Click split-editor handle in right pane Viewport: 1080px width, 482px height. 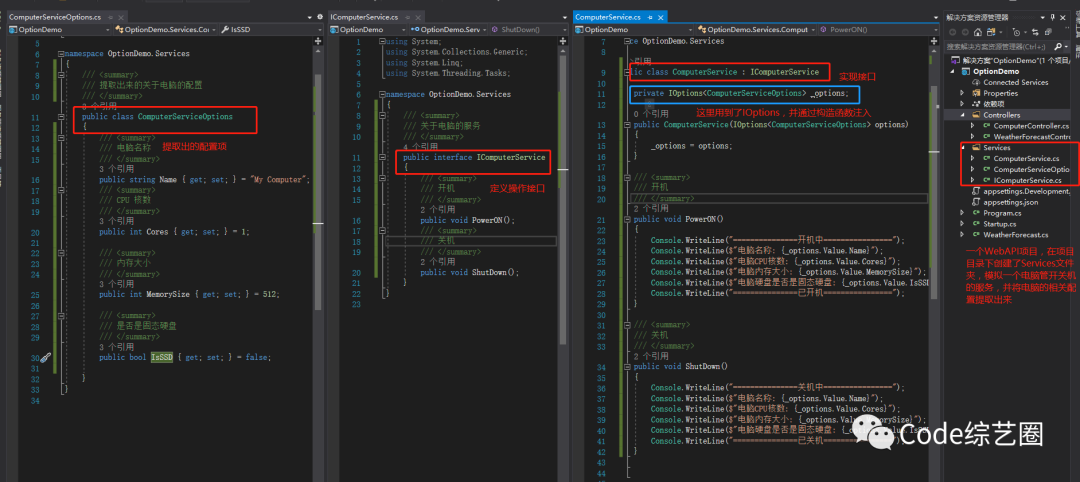[x=933, y=41]
